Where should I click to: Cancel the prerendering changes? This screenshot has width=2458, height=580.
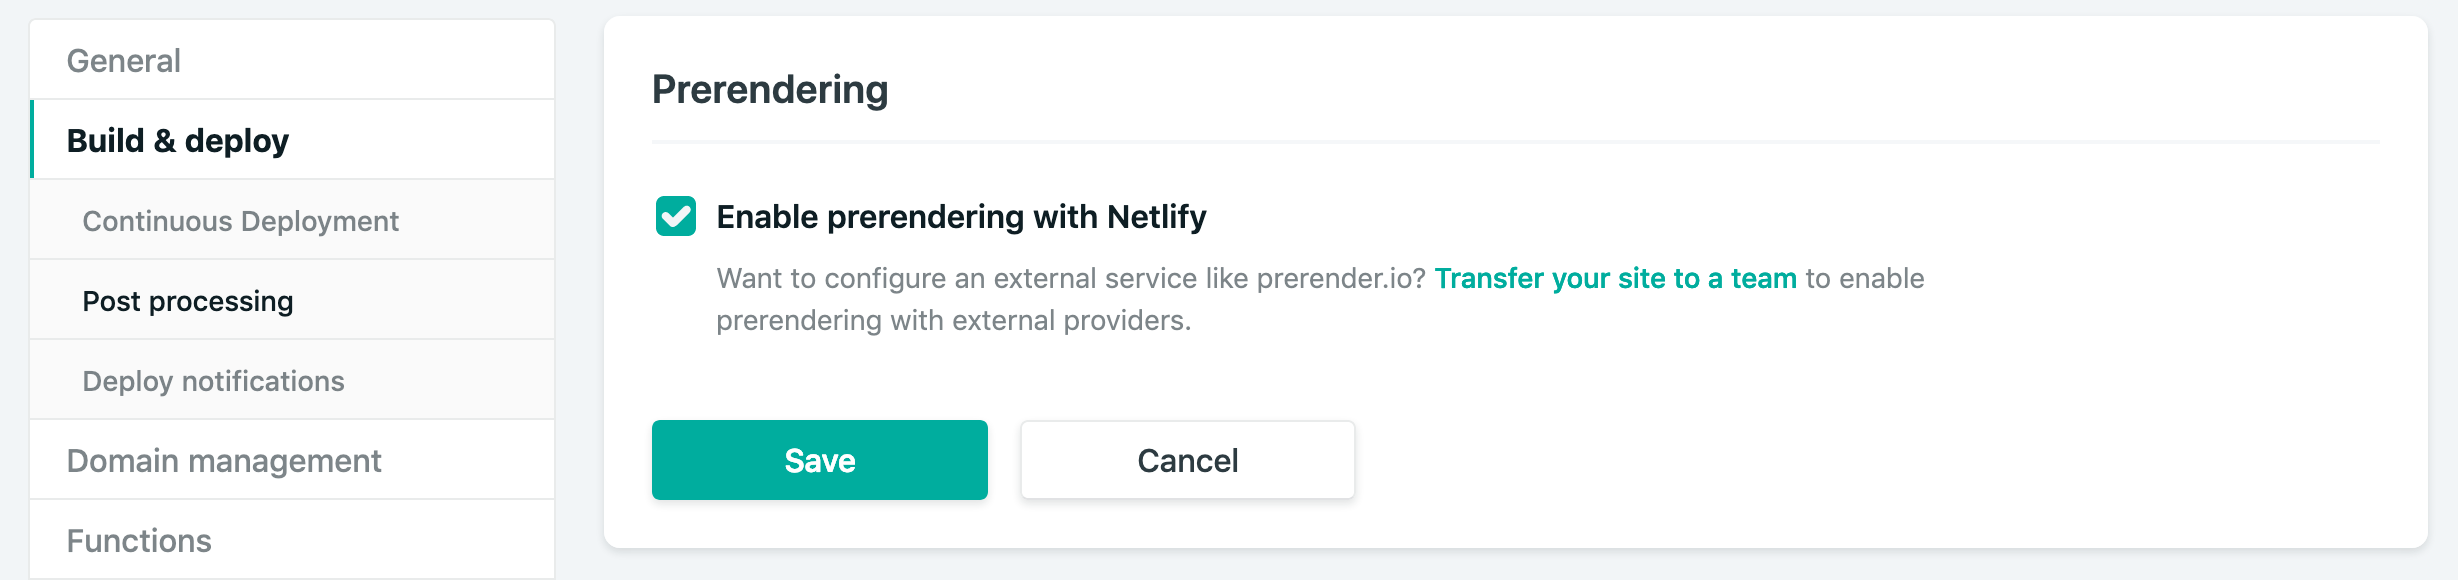1187,460
